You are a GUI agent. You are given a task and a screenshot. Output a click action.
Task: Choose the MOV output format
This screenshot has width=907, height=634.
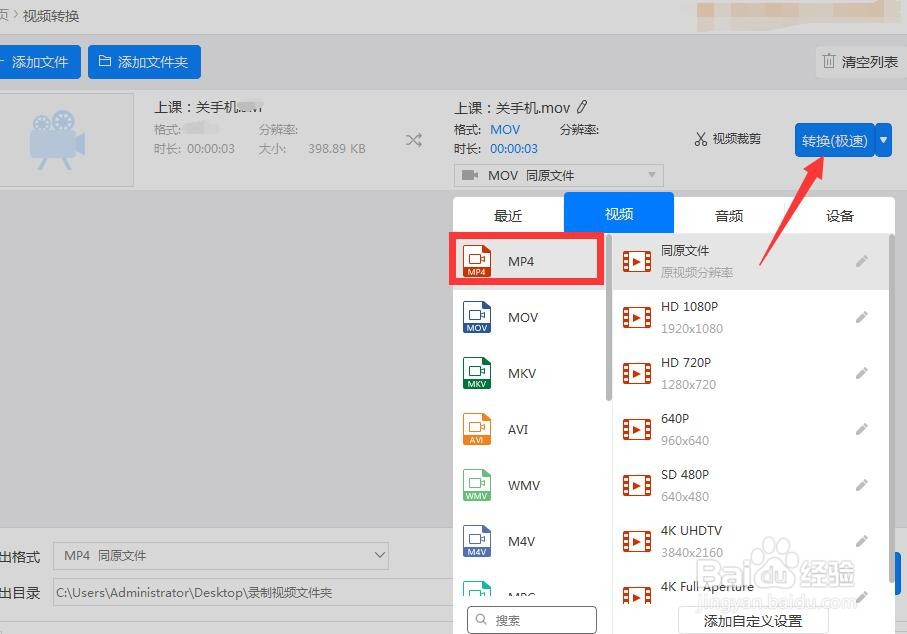click(x=522, y=317)
